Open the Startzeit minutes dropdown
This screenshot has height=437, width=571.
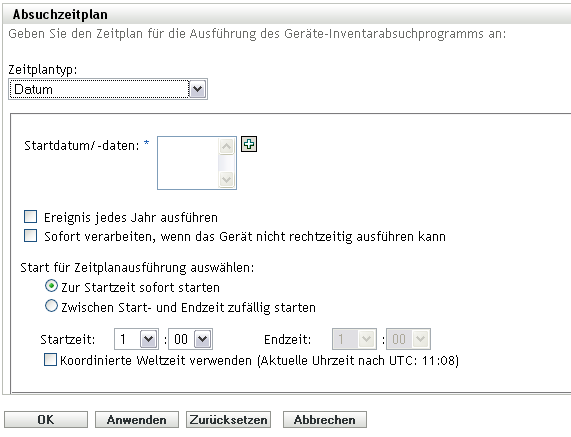click(191, 339)
